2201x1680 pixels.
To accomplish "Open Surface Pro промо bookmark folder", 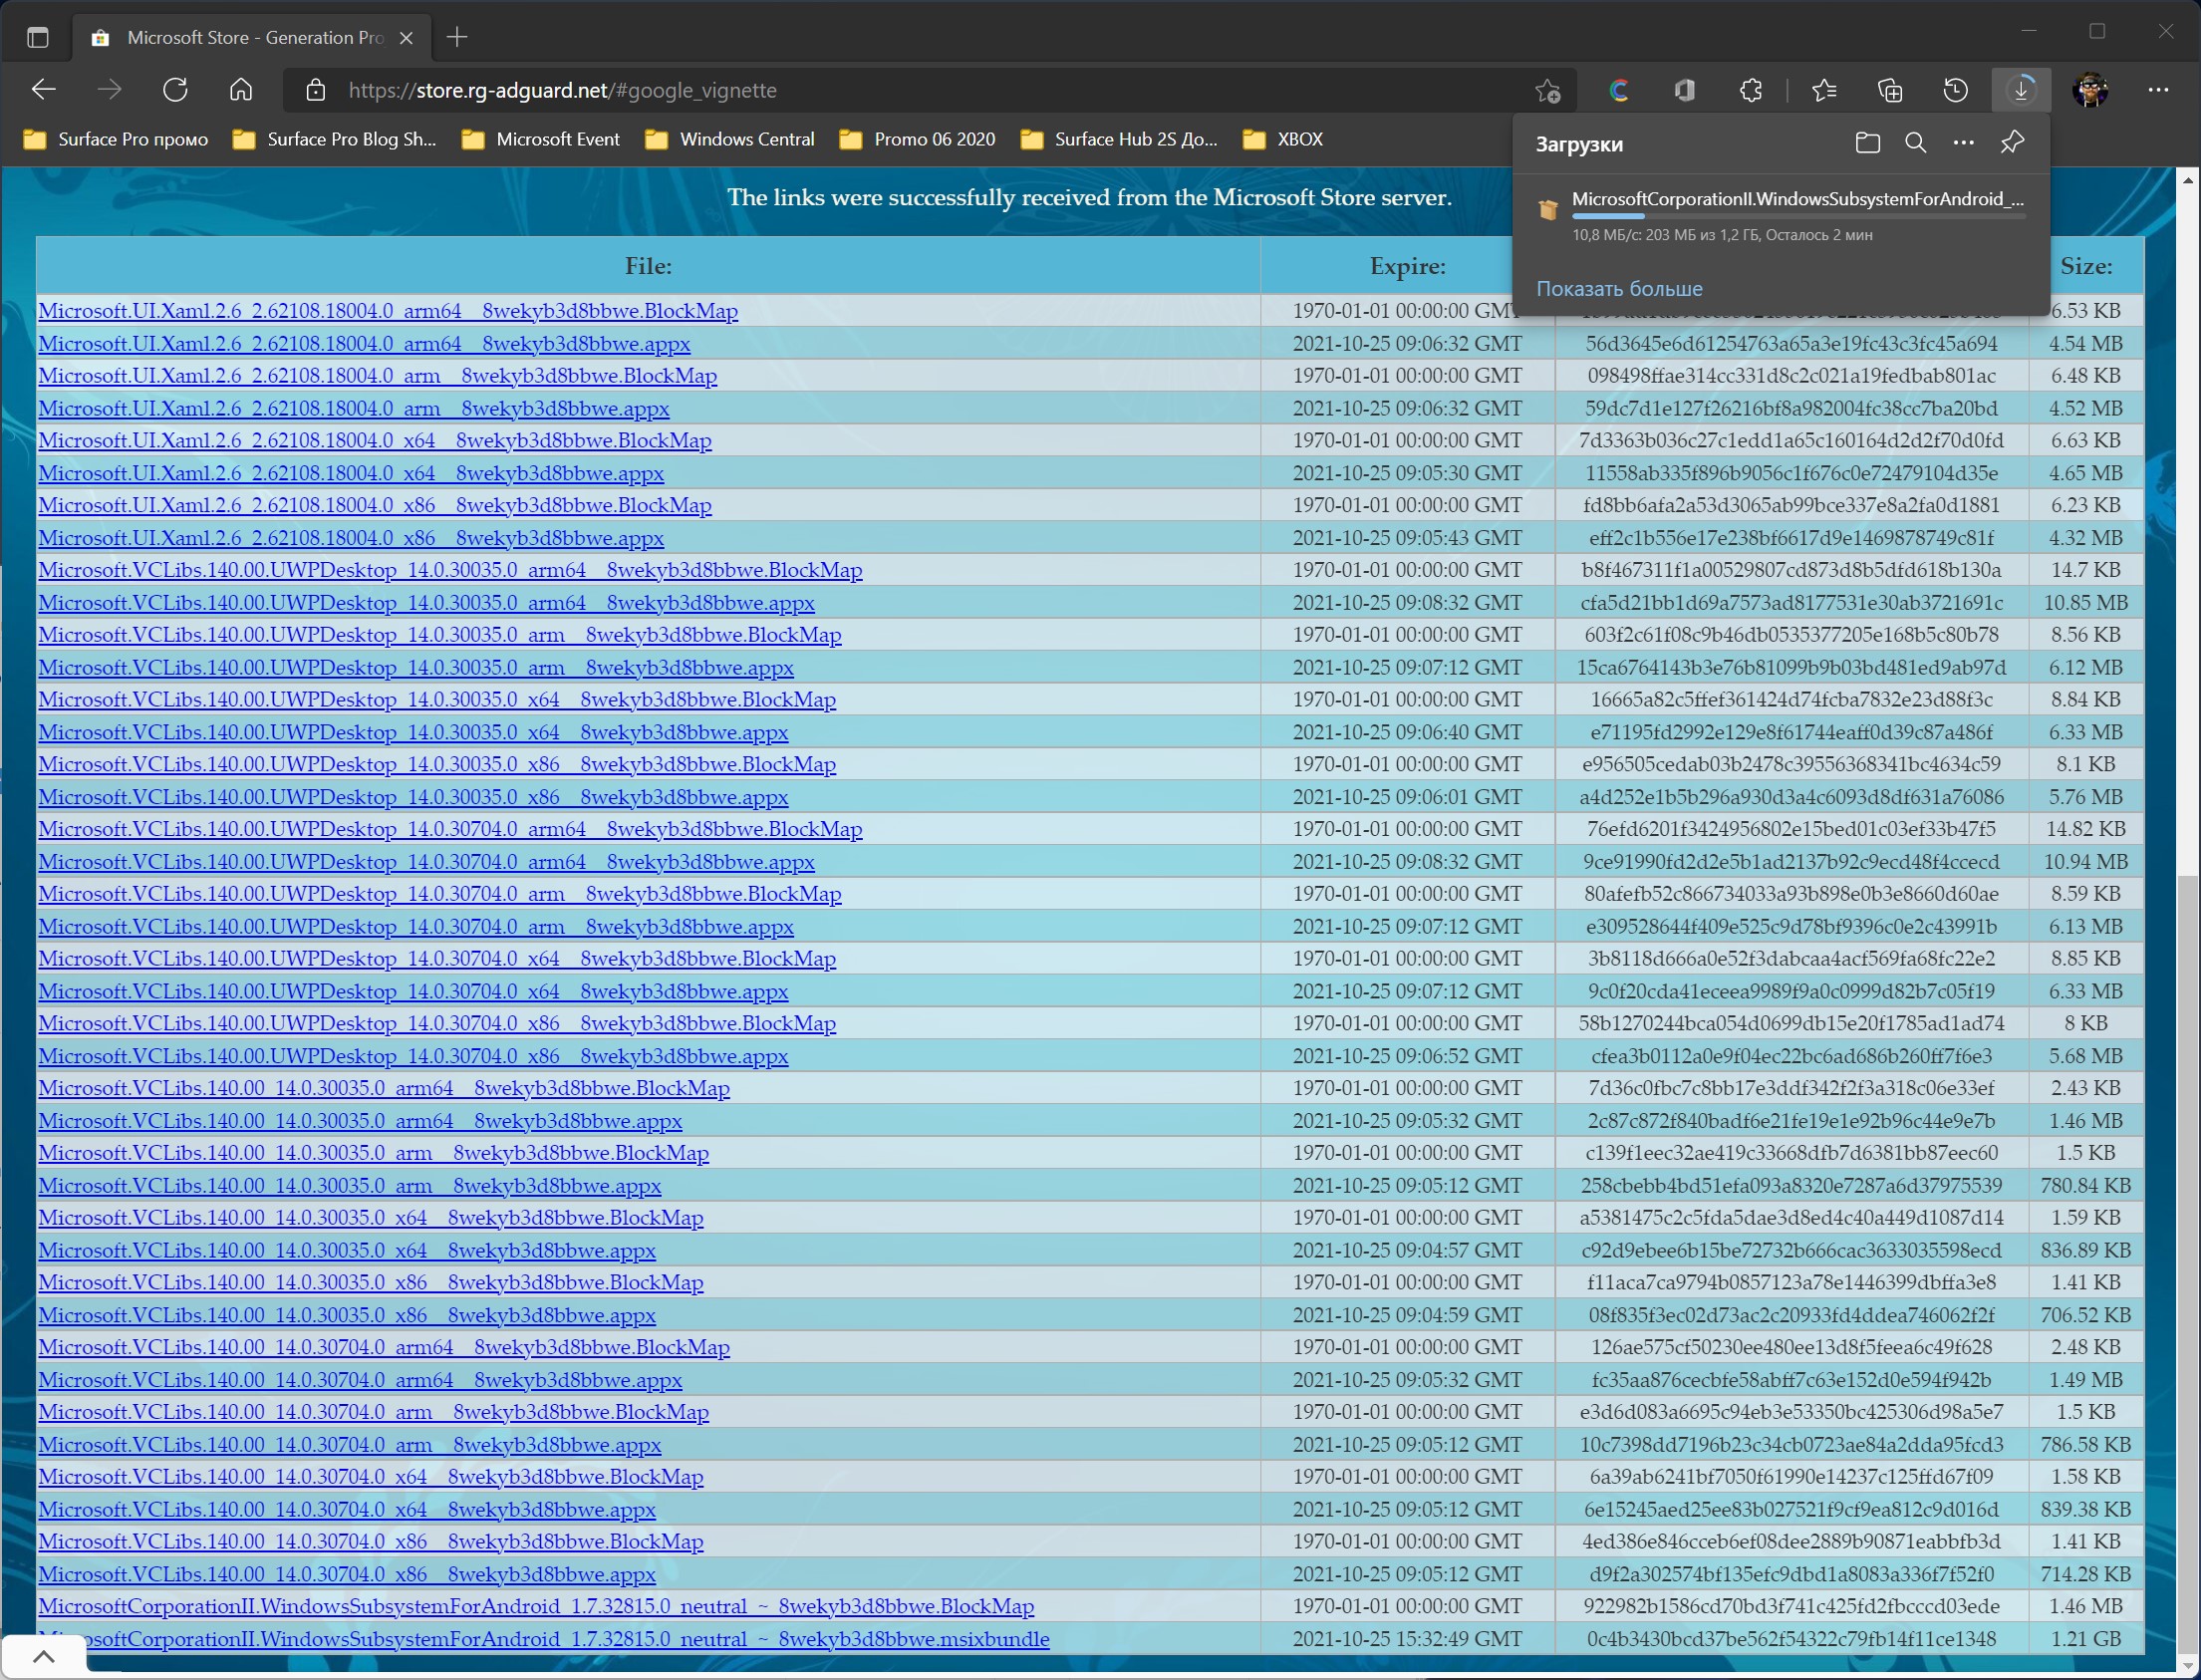I will click(x=116, y=139).
